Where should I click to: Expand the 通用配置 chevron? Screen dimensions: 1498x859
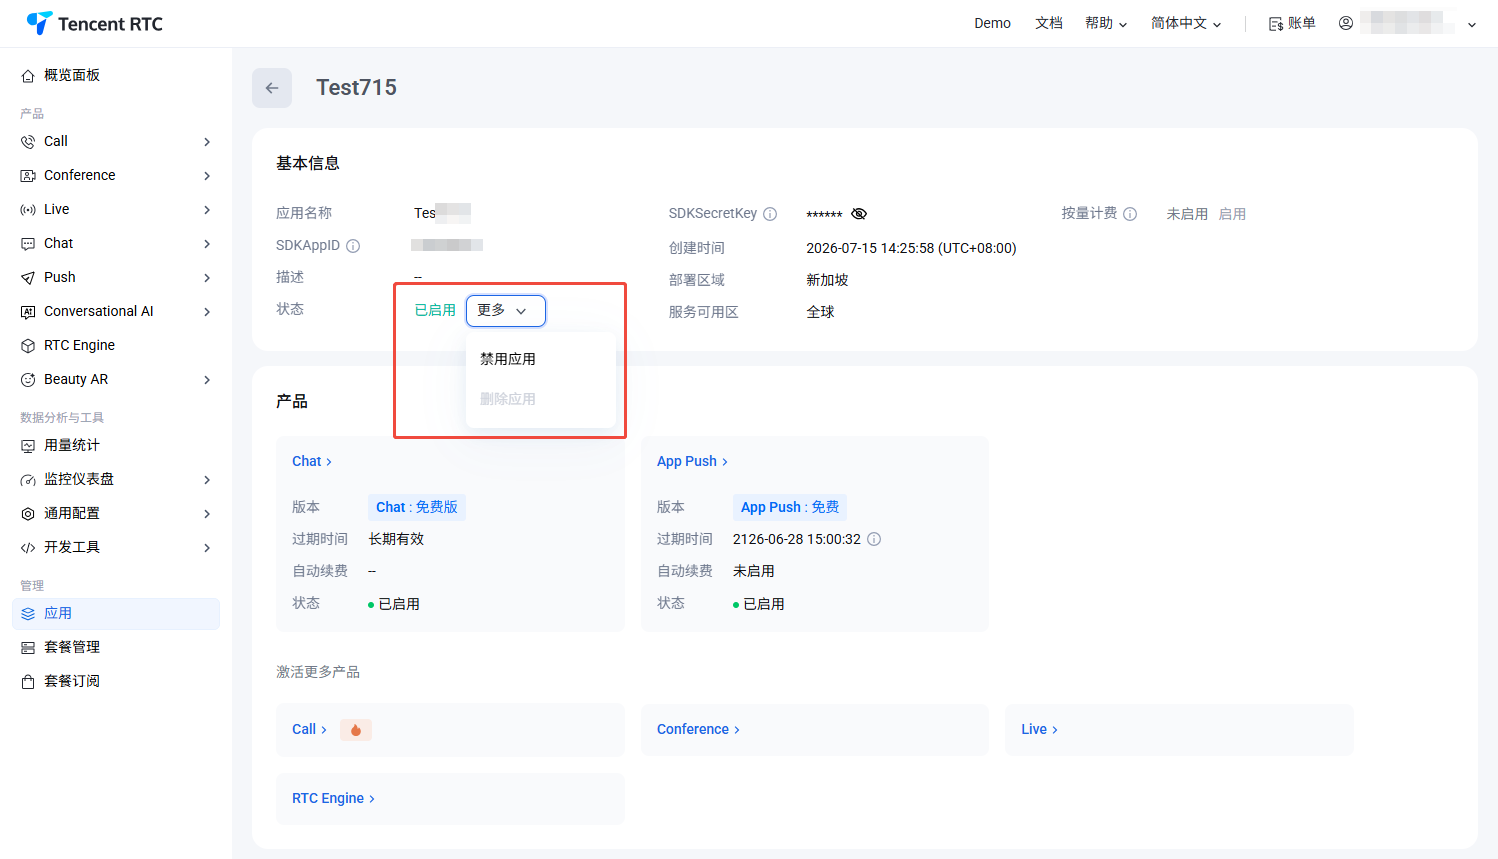(x=207, y=514)
